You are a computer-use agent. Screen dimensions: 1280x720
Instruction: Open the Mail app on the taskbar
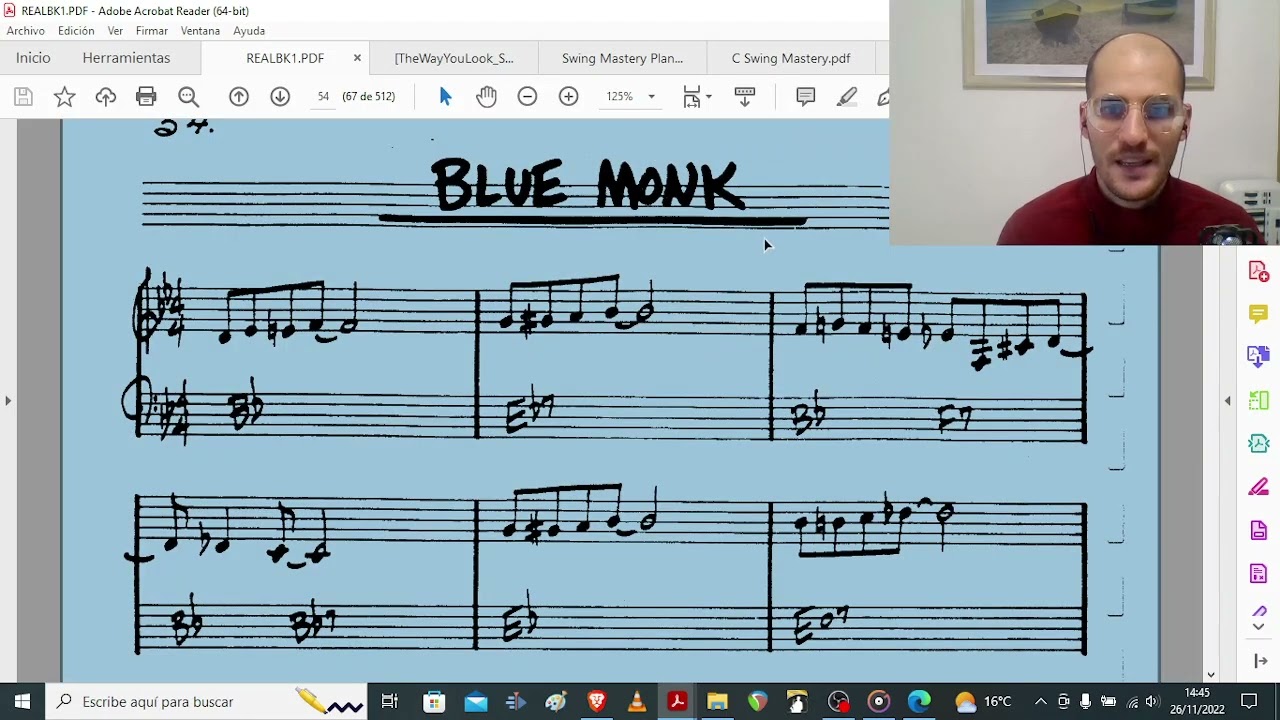pos(476,701)
